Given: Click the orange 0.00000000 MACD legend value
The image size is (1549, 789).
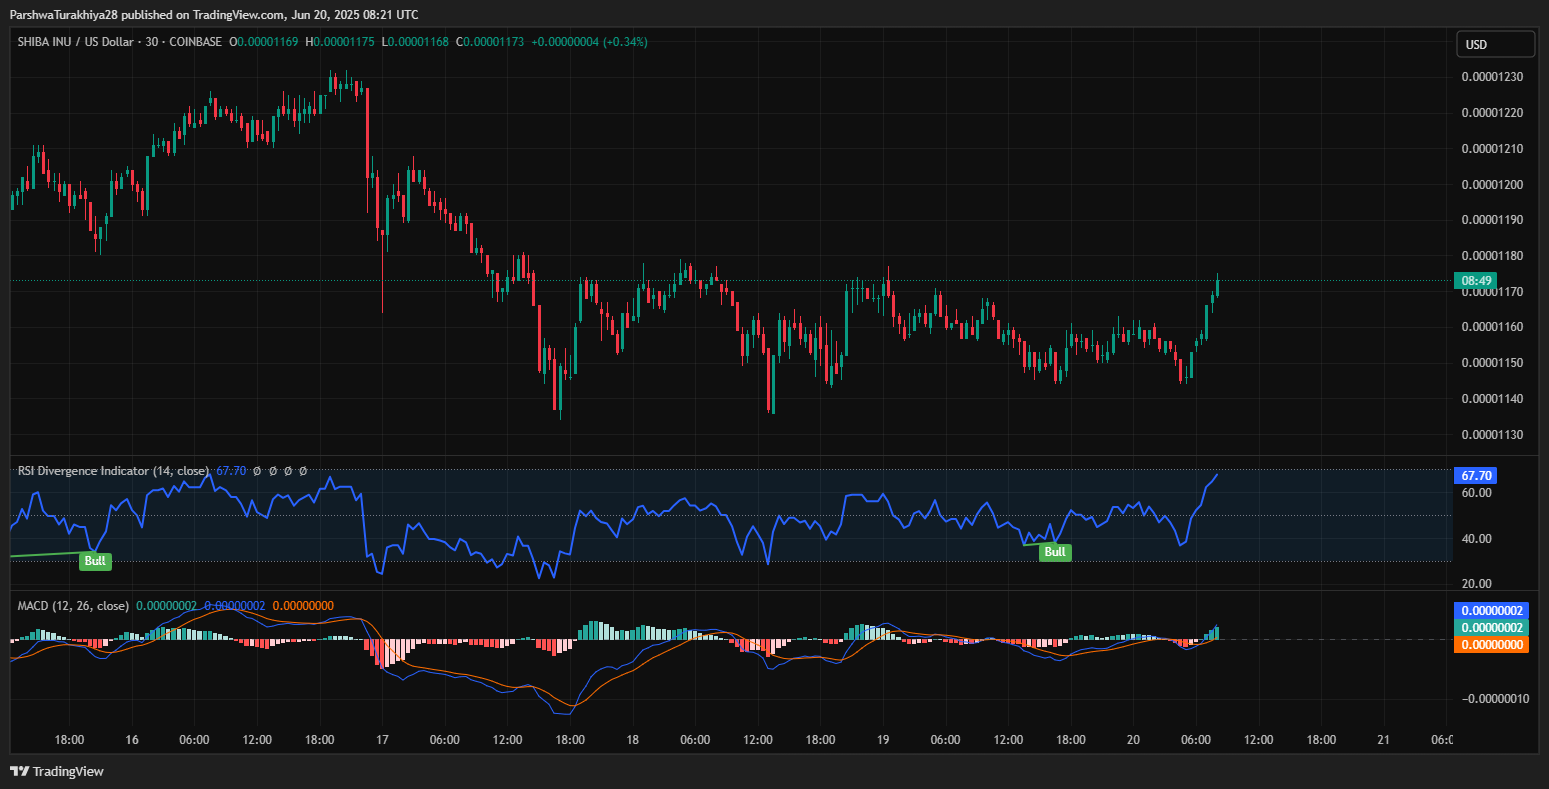Looking at the screenshot, I should click(x=303, y=605).
